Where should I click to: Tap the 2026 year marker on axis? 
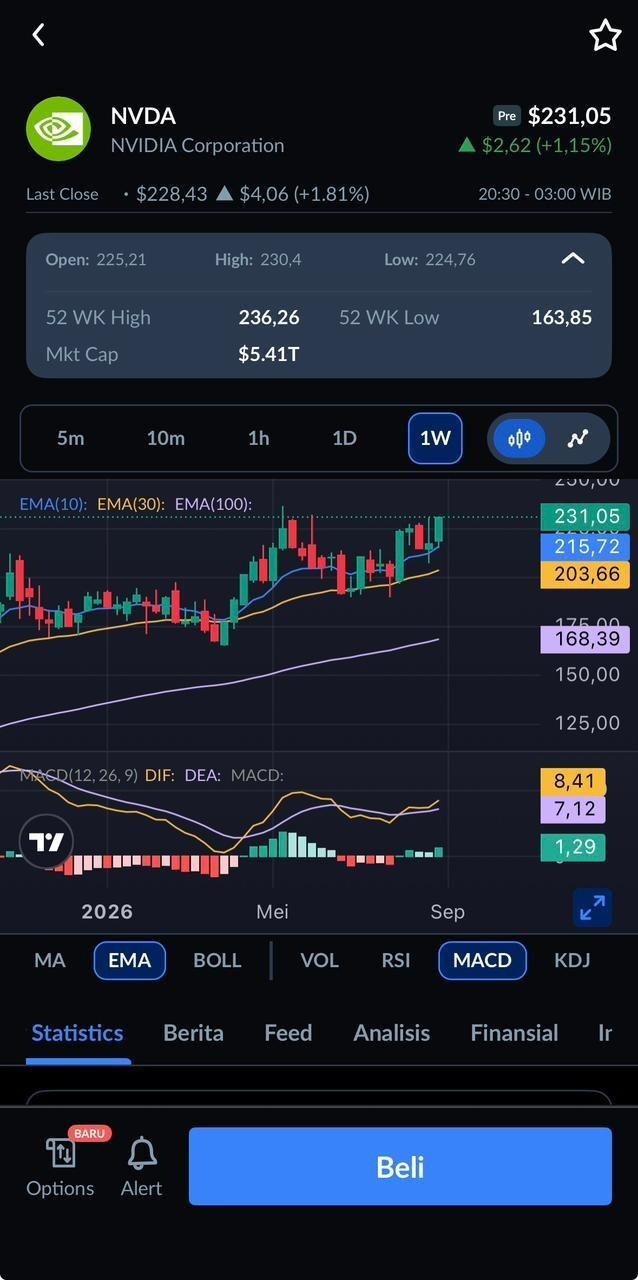click(x=107, y=911)
